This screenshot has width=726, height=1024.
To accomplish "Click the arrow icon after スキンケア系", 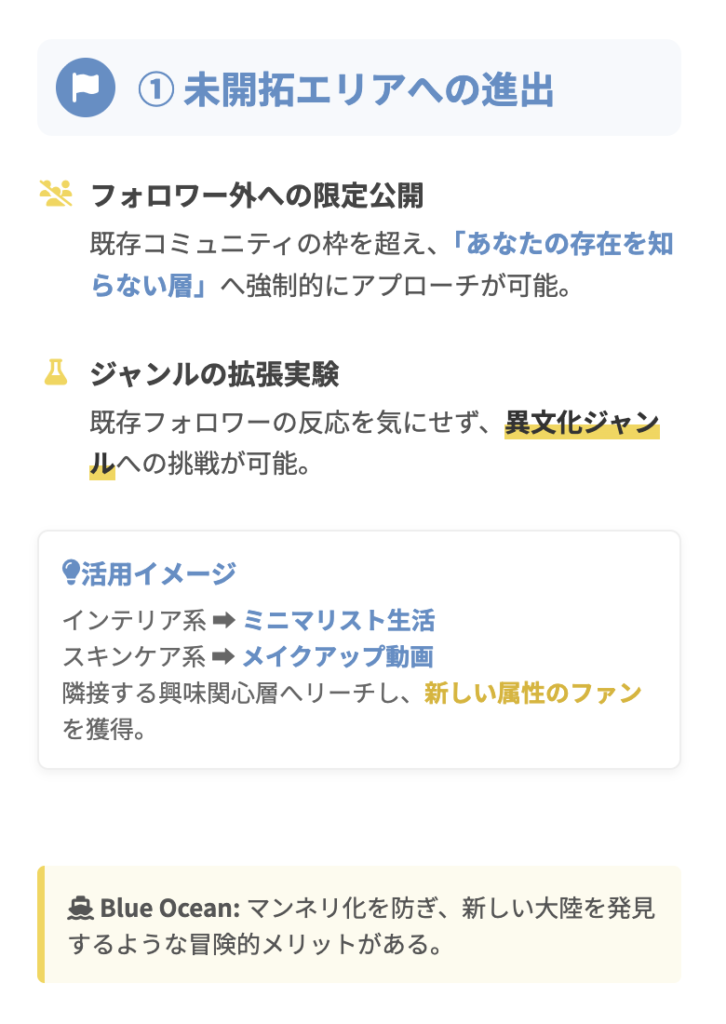I will [224, 657].
